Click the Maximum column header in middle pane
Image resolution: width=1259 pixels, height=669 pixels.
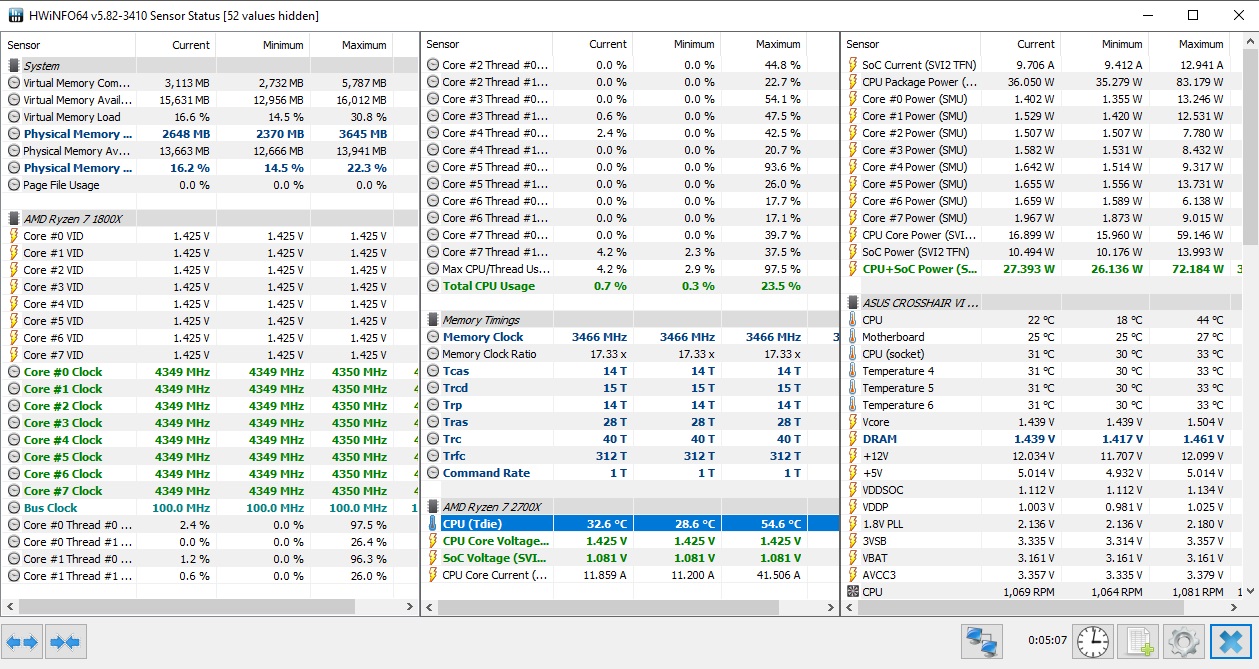pyautogui.click(x=763, y=45)
